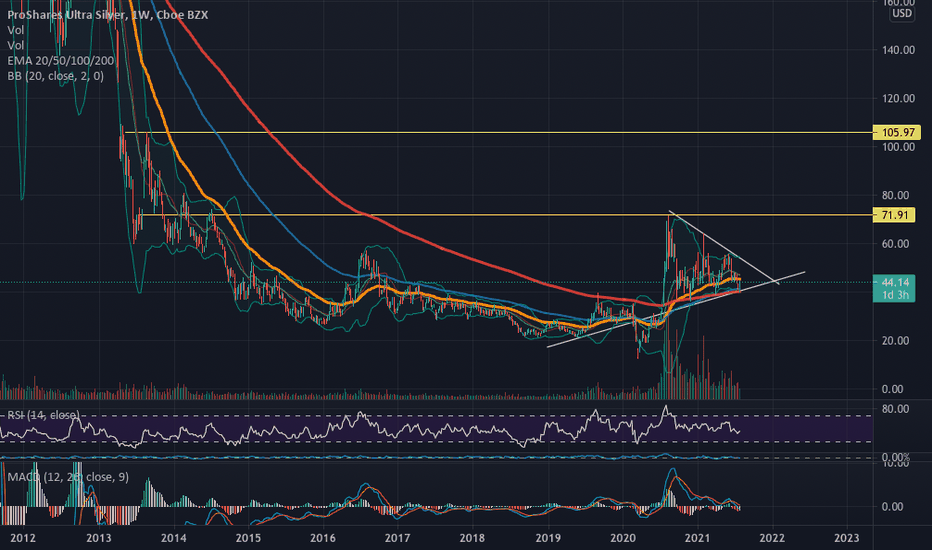
Task: Click the ProShares Ultra Silver chart title
Action: point(108,15)
